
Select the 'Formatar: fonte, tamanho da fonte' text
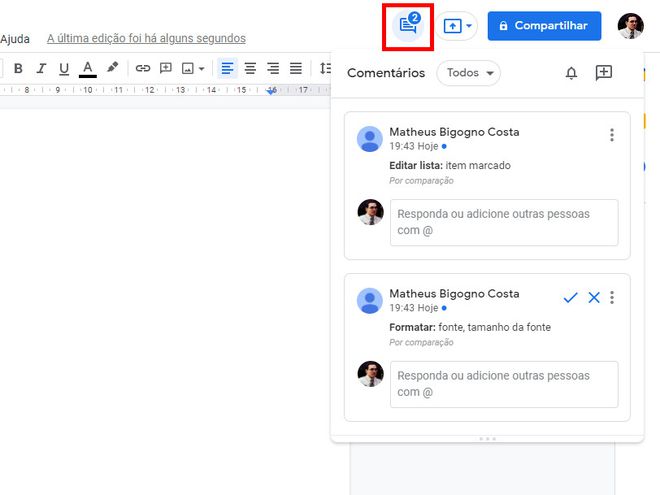(470, 327)
